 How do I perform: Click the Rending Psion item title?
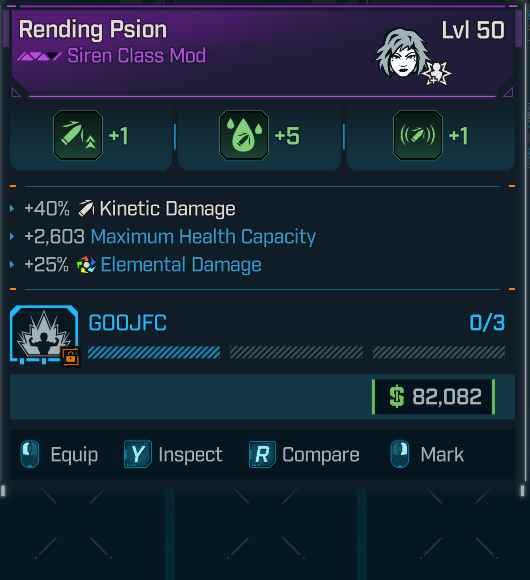pos(93,30)
